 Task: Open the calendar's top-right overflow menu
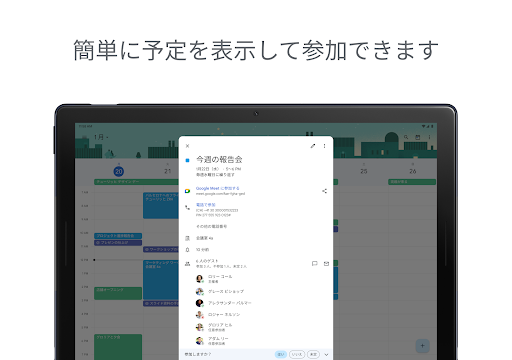[x=429, y=137]
